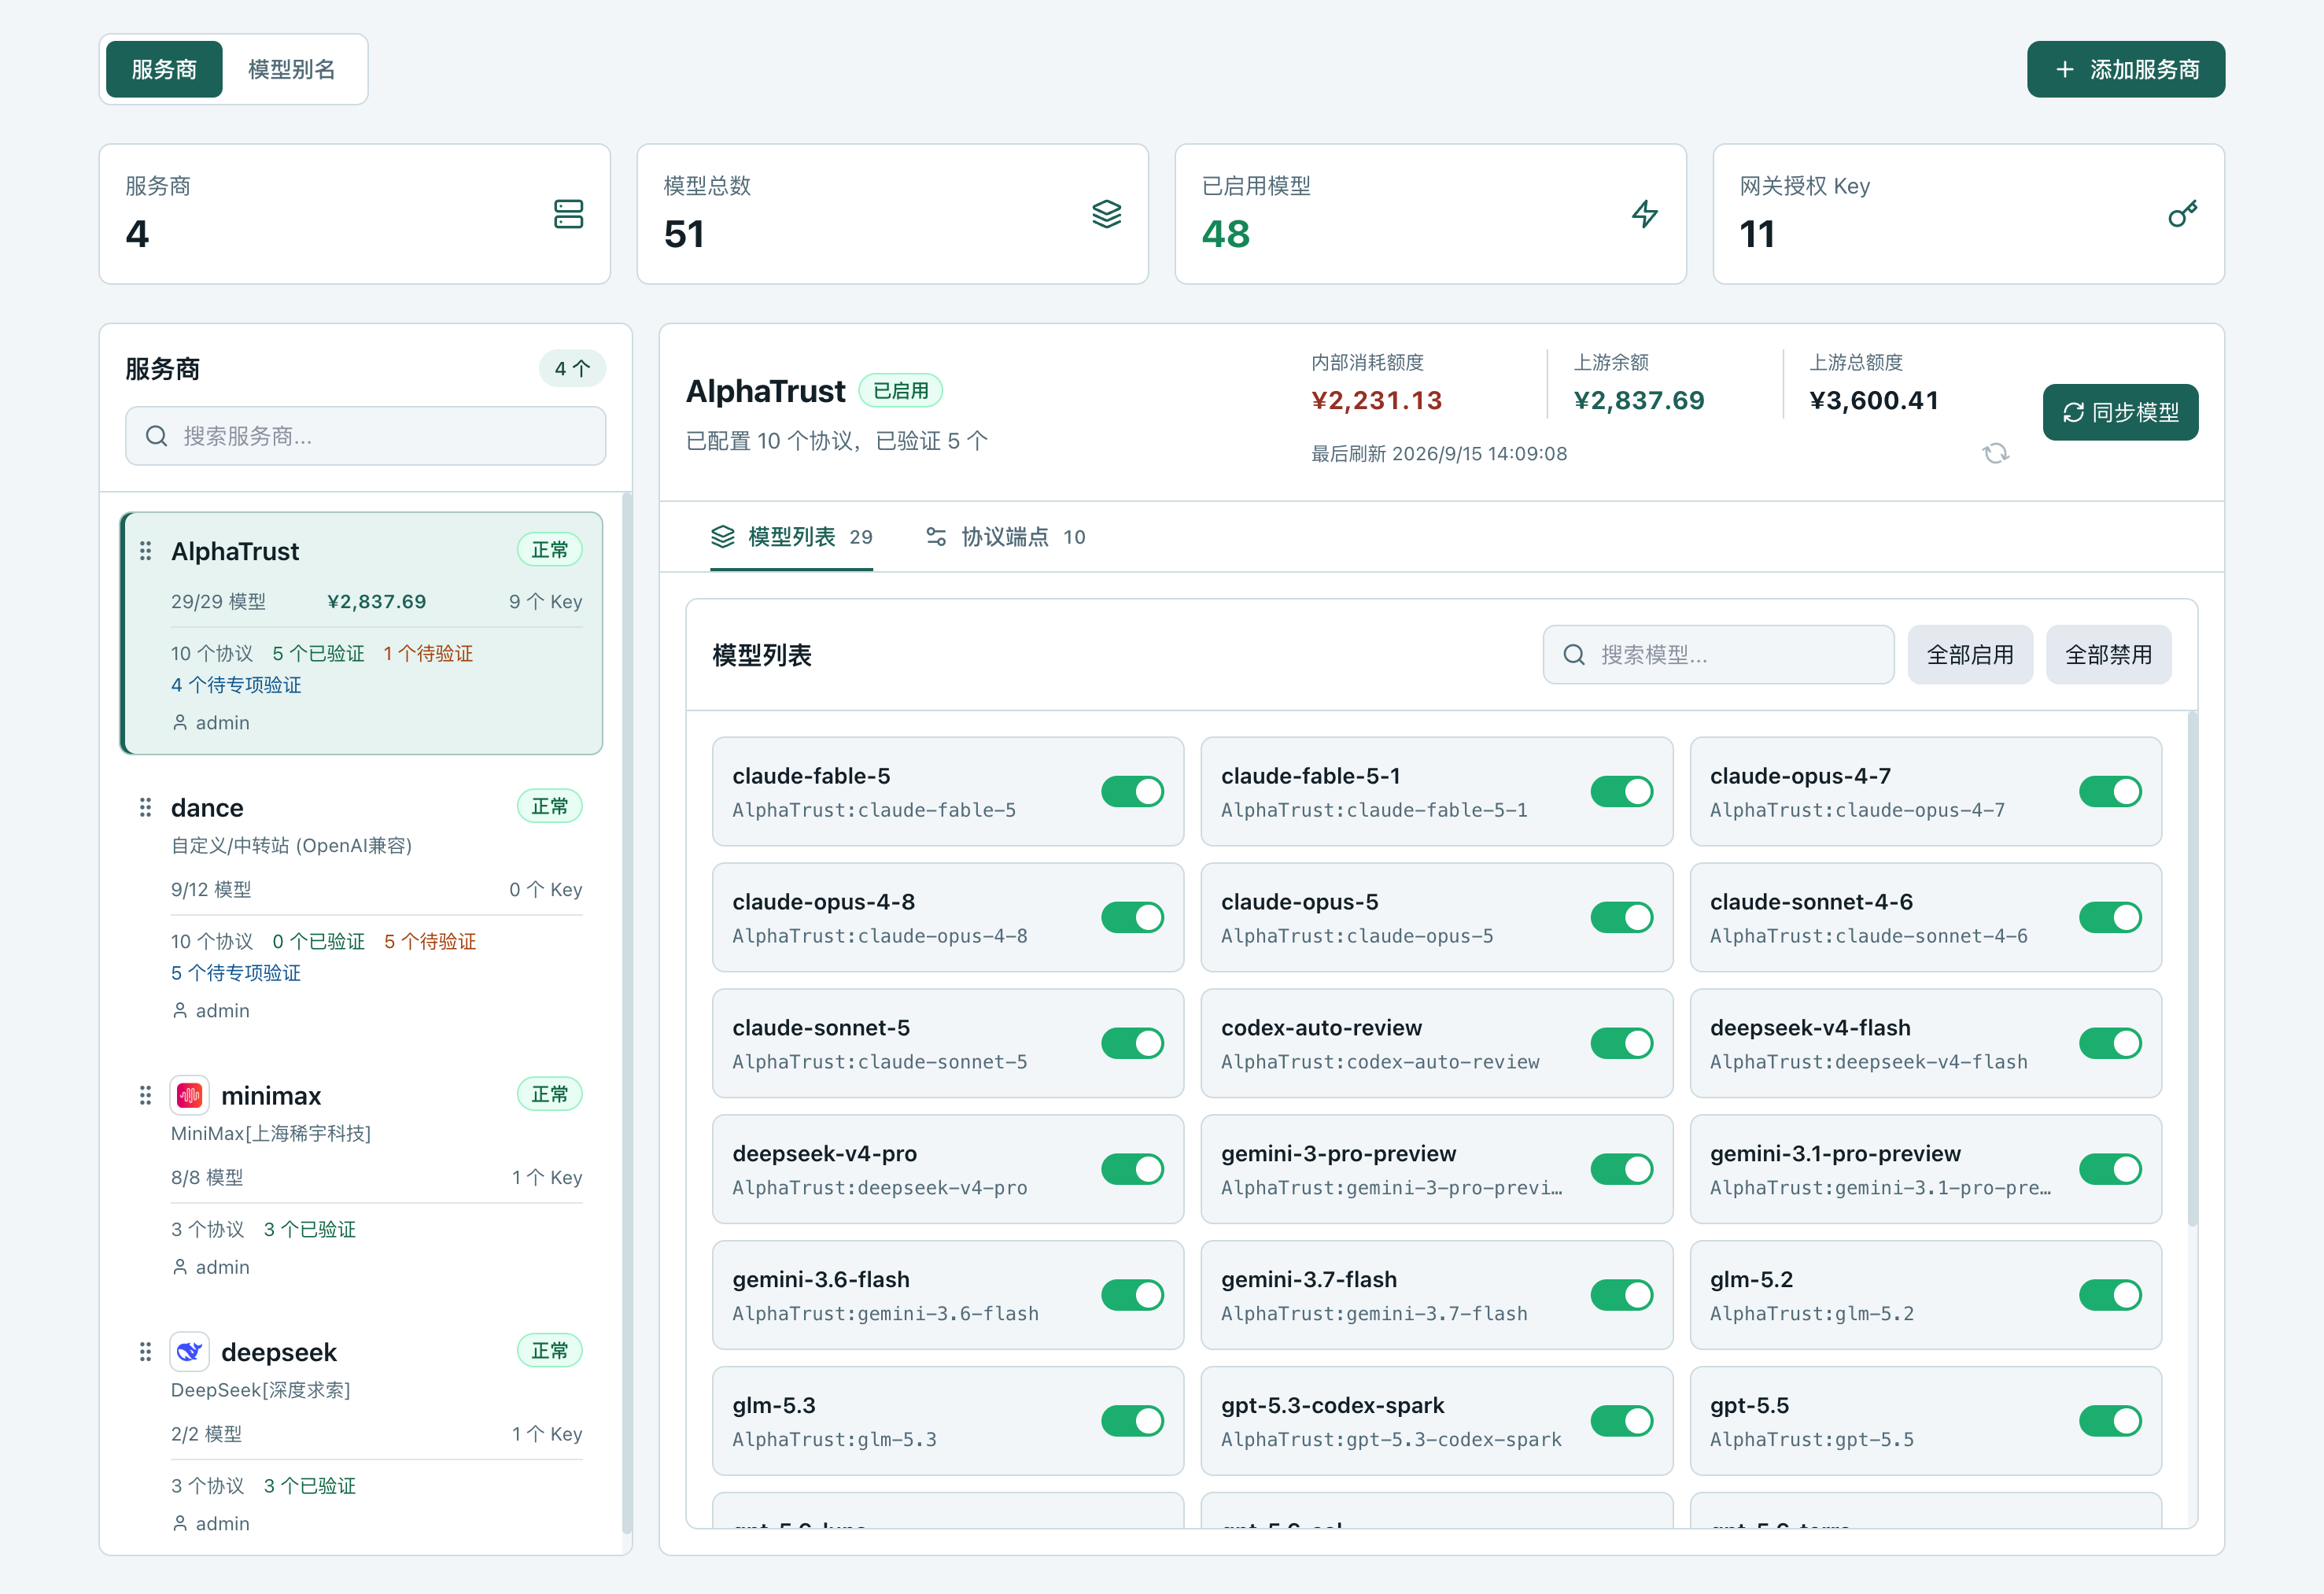Click the provider list vertical scrollbar
The width and height of the screenshot is (2324, 1594).
[x=626, y=1012]
